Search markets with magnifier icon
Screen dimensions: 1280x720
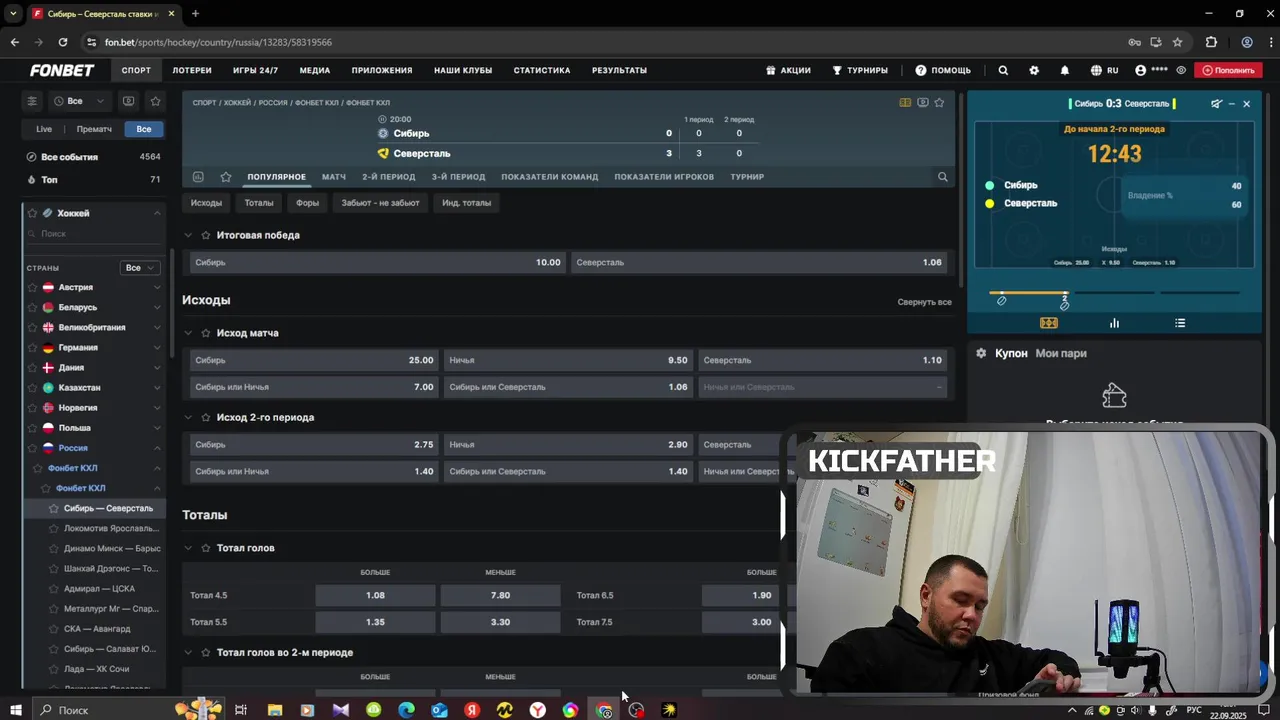(942, 177)
